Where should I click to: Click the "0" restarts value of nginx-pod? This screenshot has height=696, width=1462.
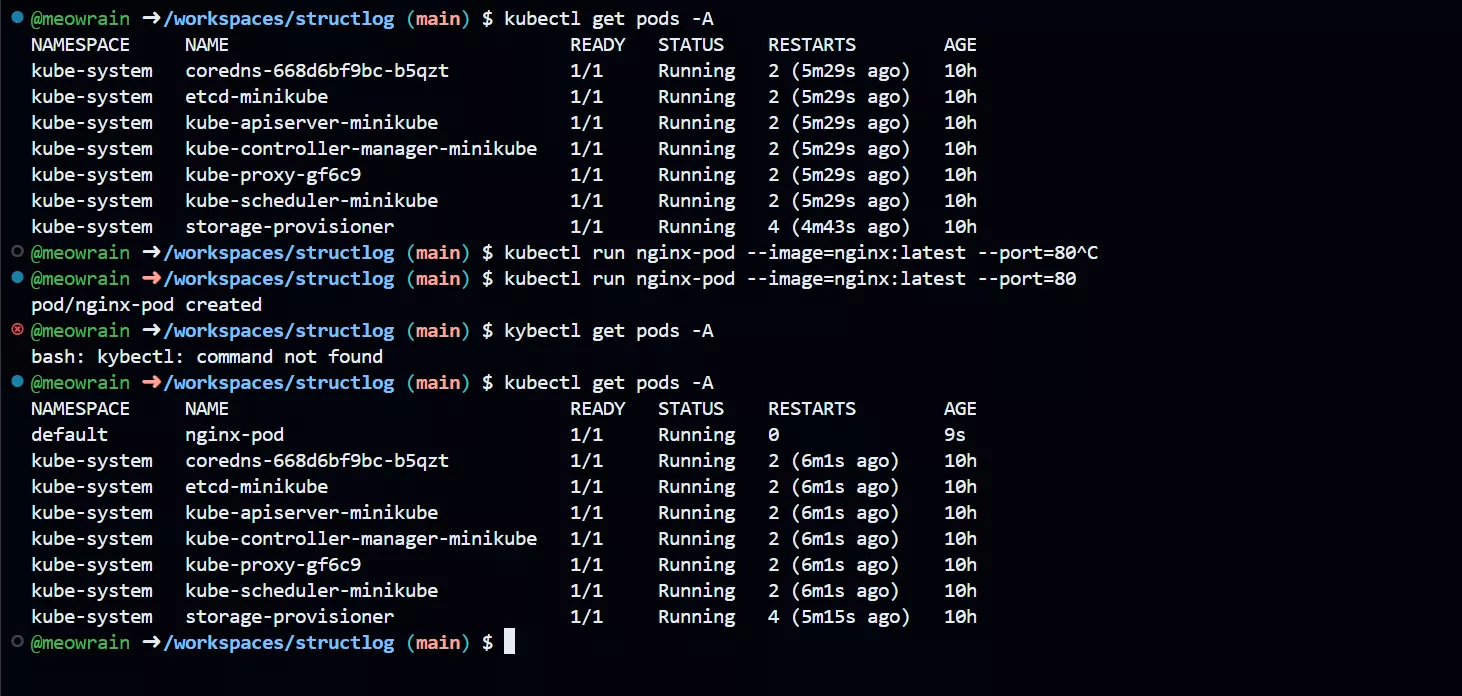pos(773,435)
